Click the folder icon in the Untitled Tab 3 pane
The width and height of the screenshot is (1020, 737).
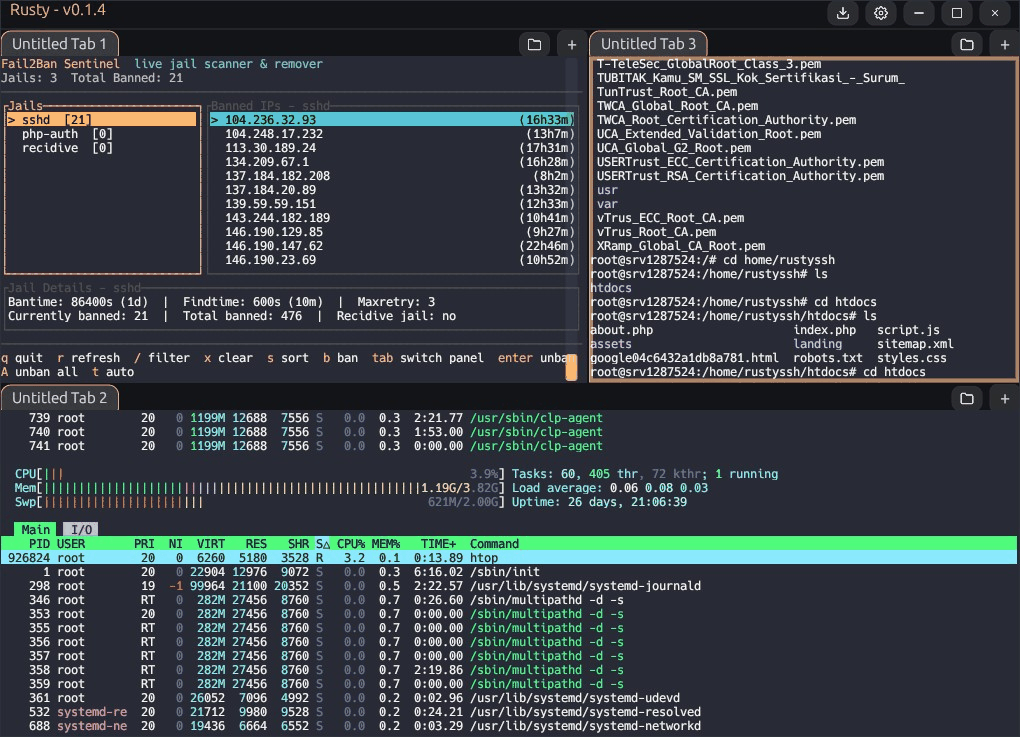click(x=966, y=44)
